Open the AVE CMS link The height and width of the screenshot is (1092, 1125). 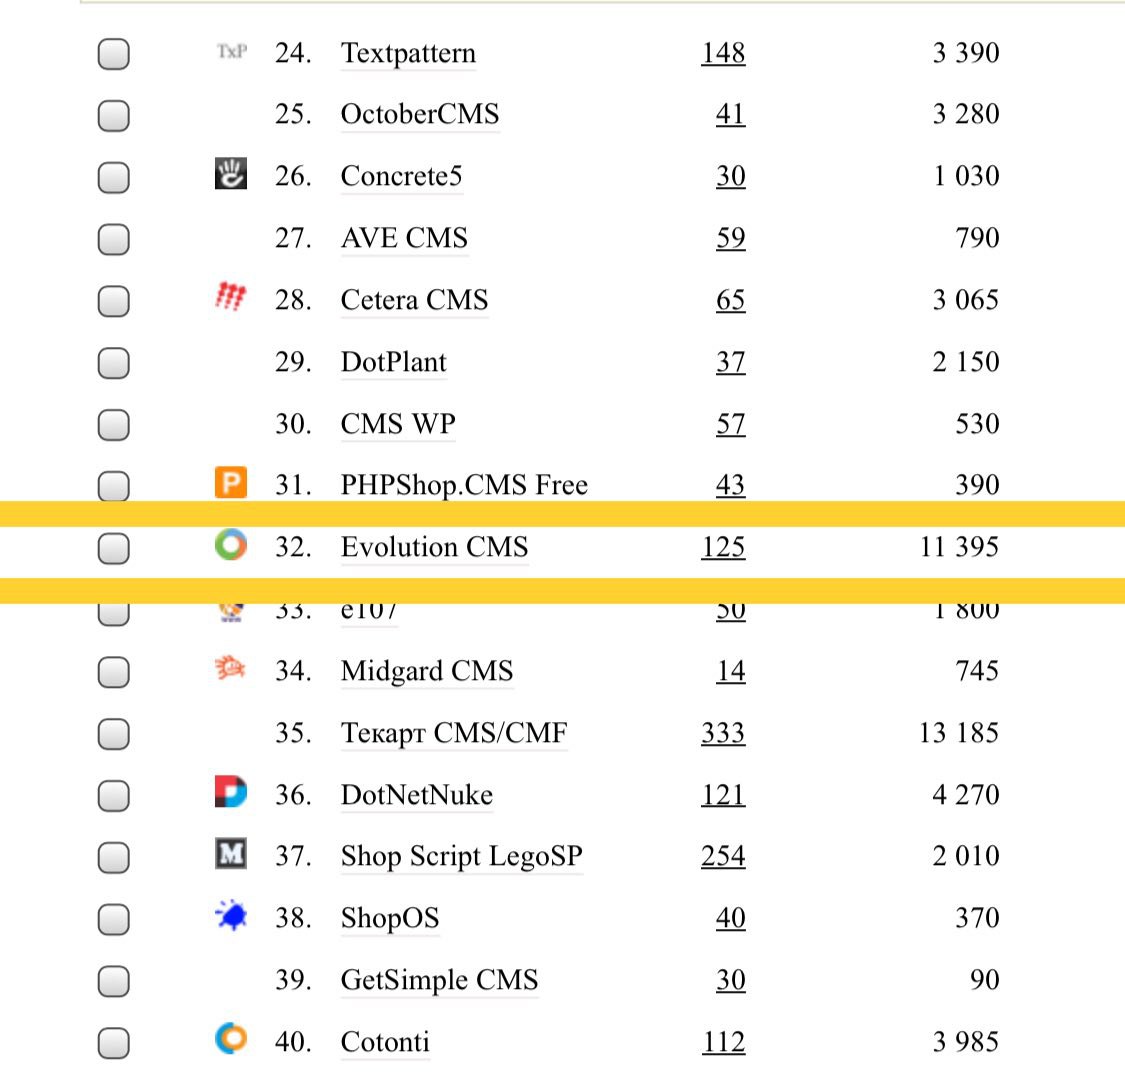coord(404,237)
